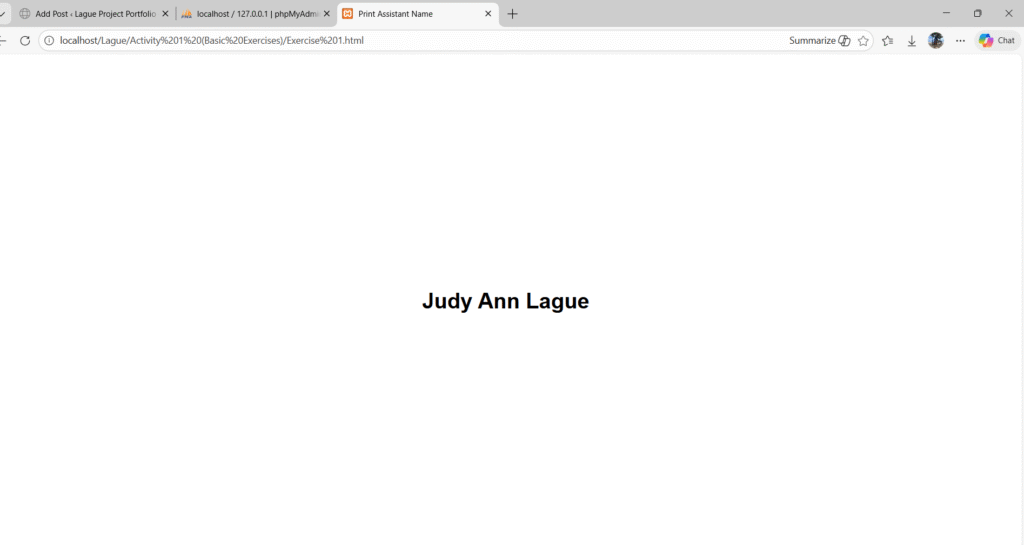Viewport: 1024px width, 545px height.
Task: Select the Print Assistant Name tab
Action: [410, 14]
